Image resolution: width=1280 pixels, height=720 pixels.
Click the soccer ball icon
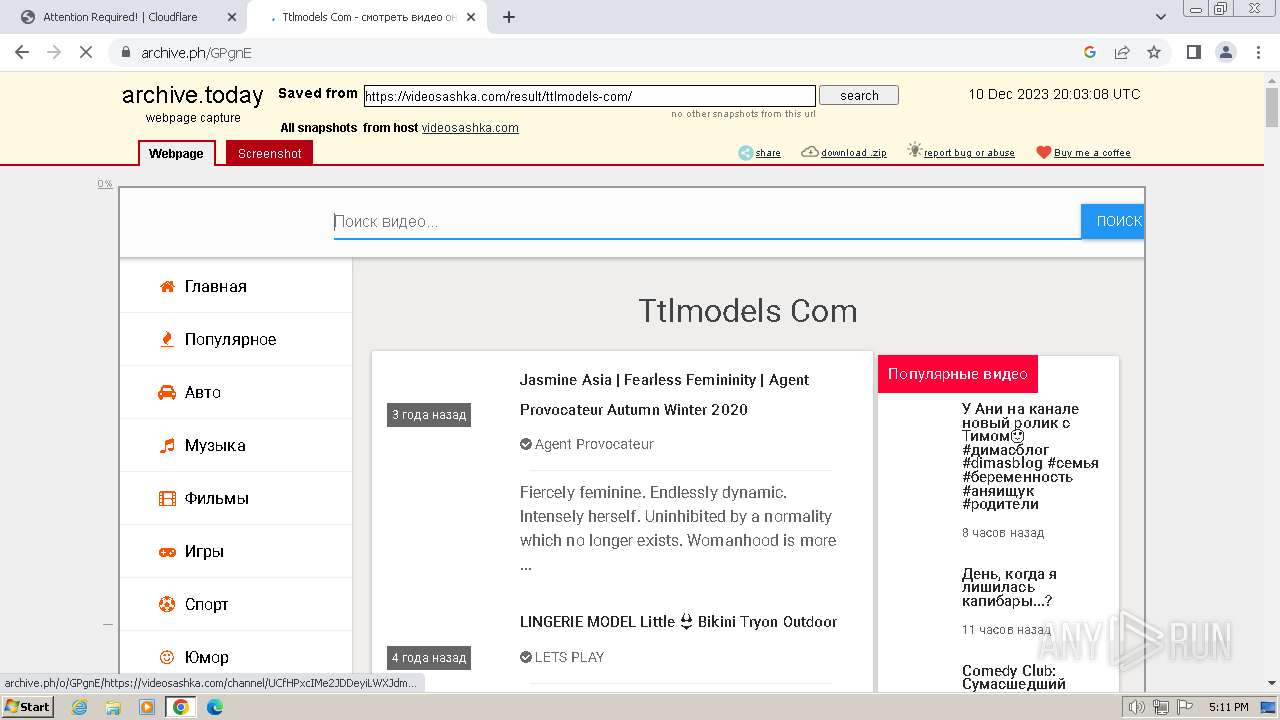(167, 604)
